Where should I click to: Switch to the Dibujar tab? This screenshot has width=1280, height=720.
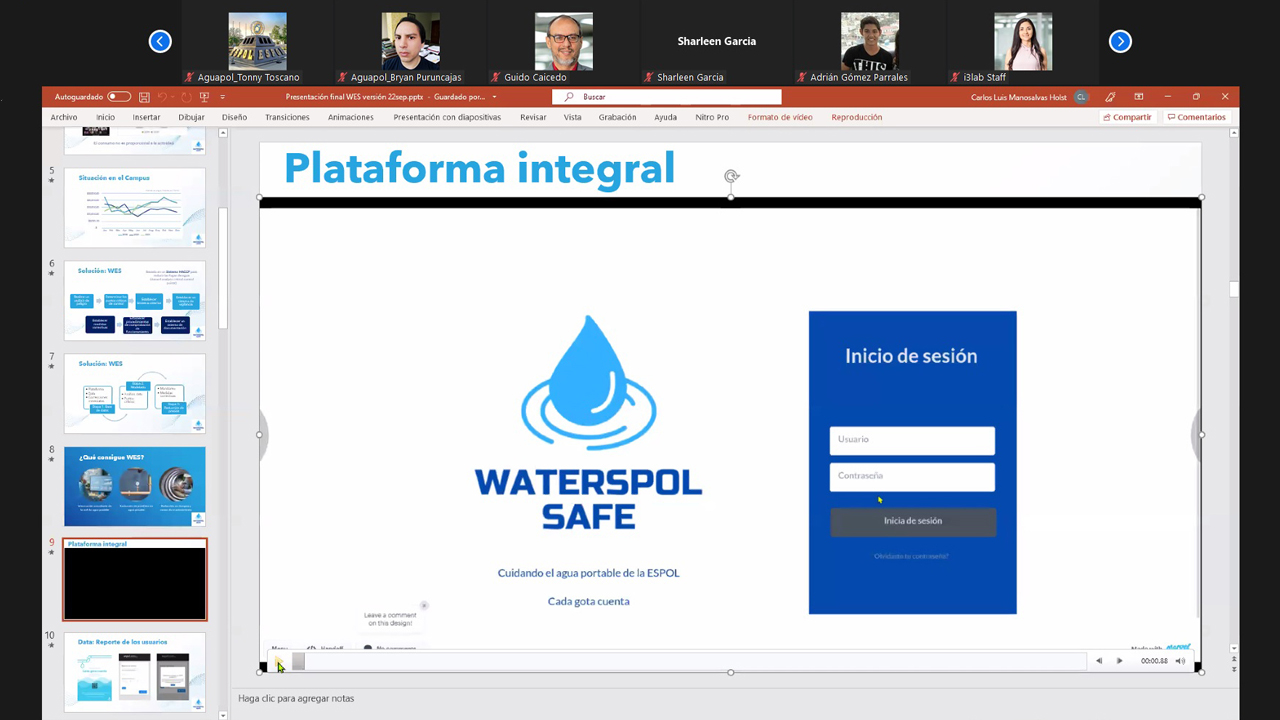(191, 117)
